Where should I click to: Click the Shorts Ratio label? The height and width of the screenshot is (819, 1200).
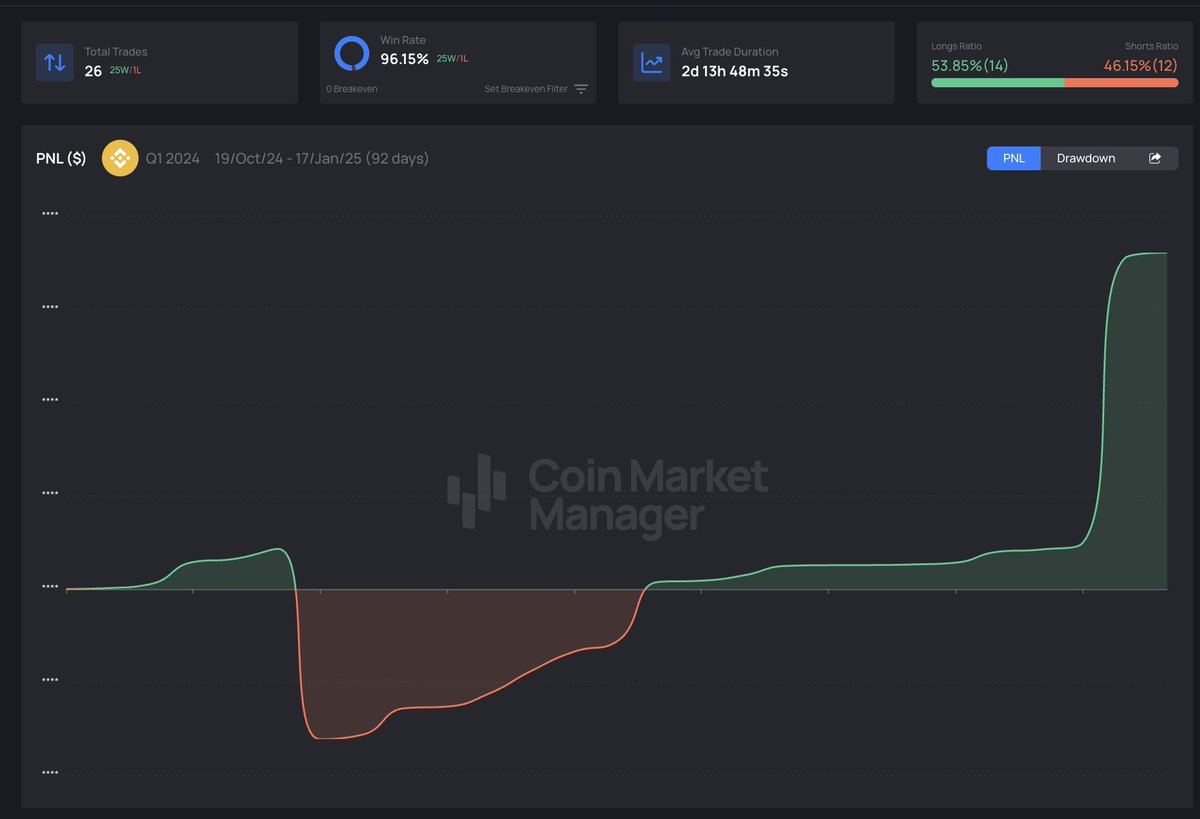point(1152,46)
